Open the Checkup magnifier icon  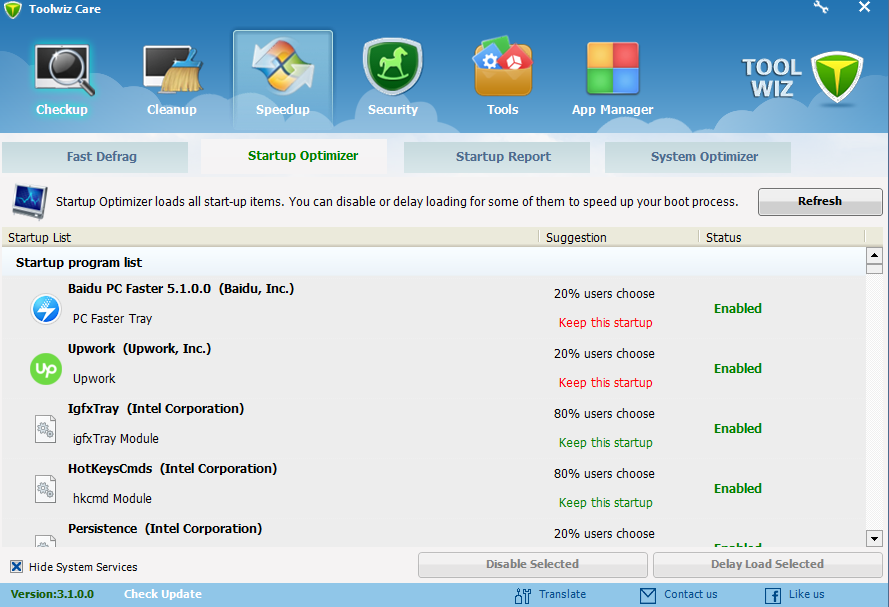[x=64, y=70]
